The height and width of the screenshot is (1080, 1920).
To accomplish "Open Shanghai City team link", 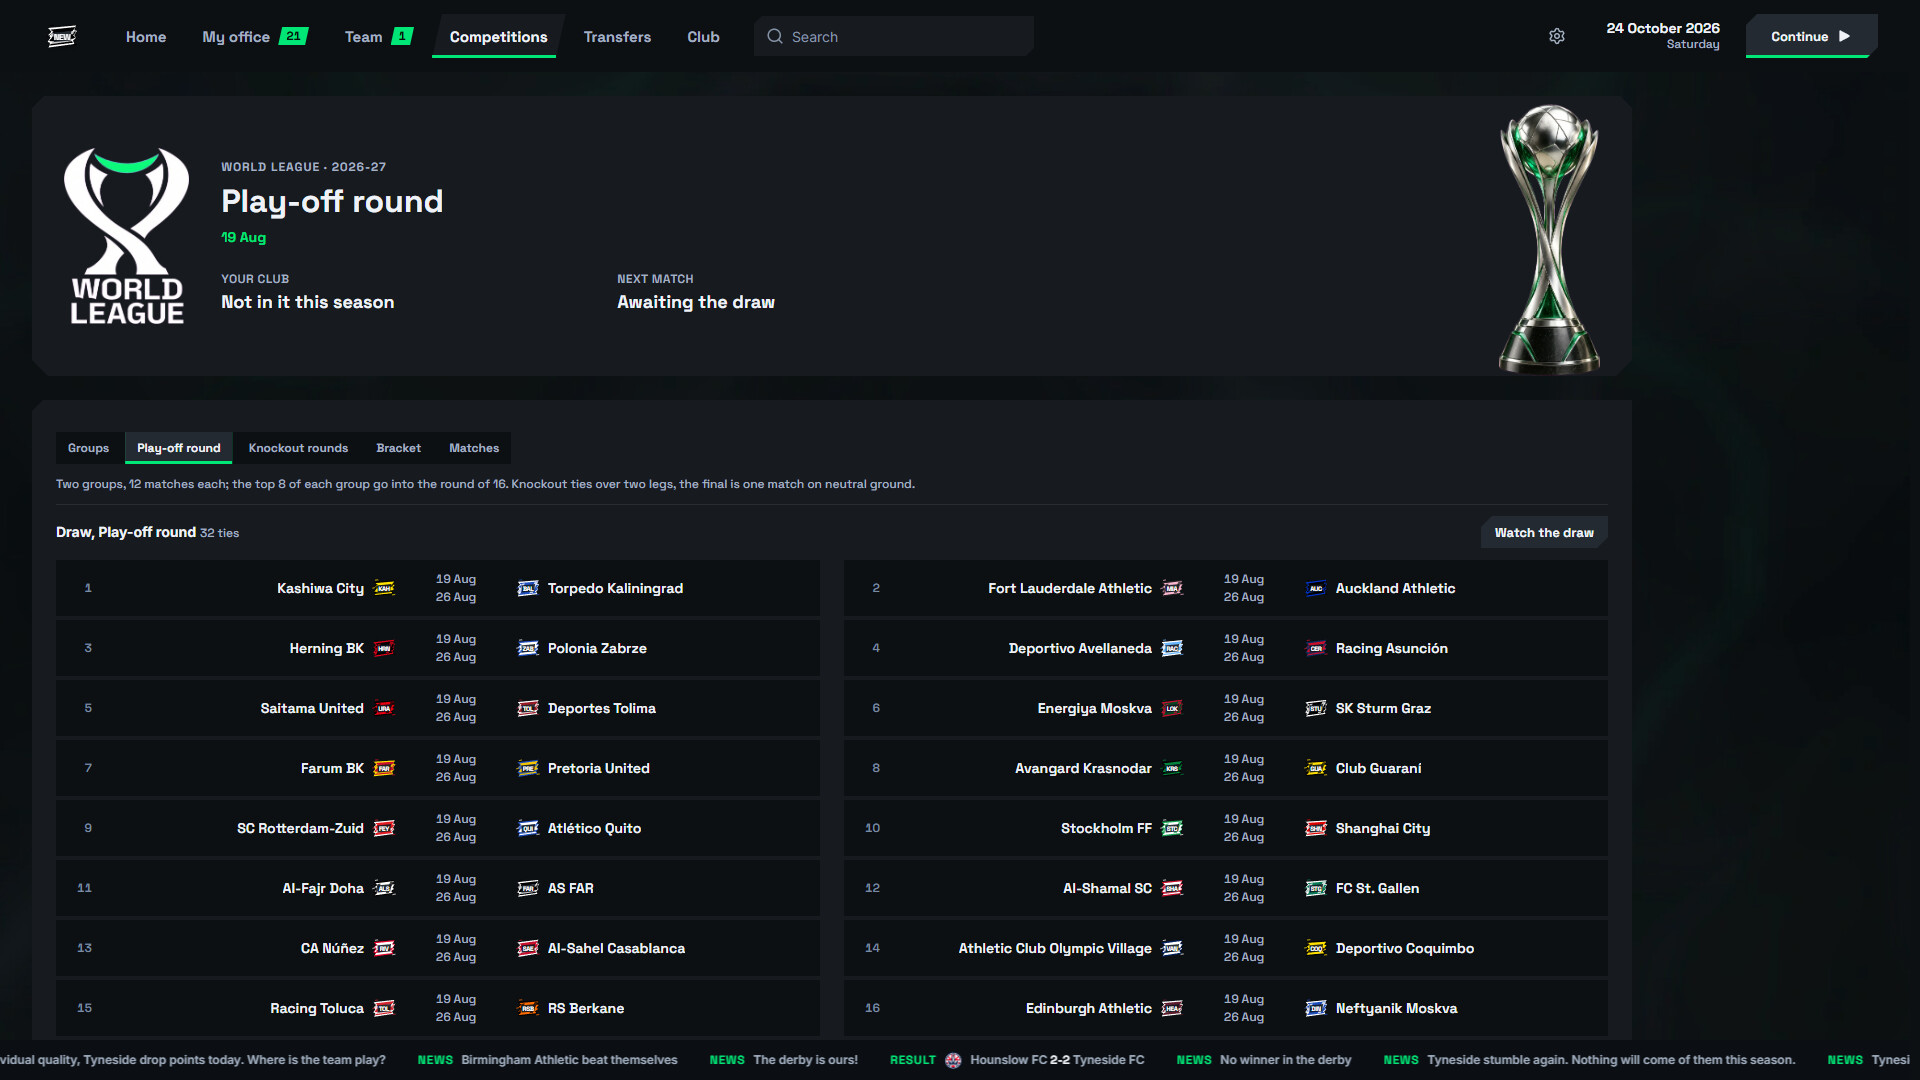I will (x=1383, y=828).
